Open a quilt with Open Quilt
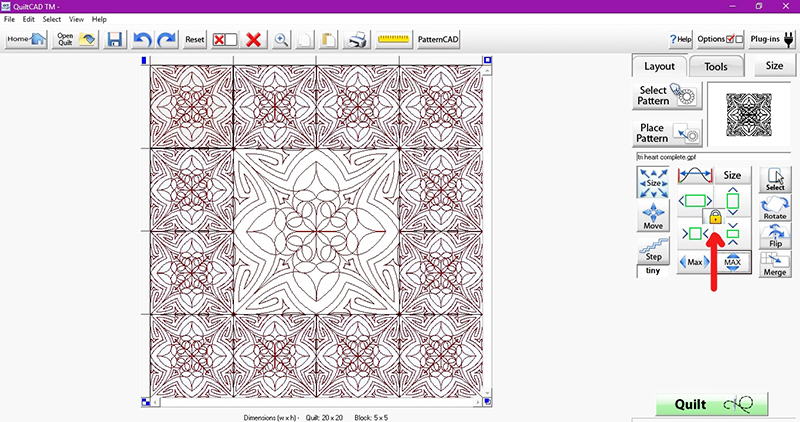This screenshot has width=800, height=422. point(75,39)
